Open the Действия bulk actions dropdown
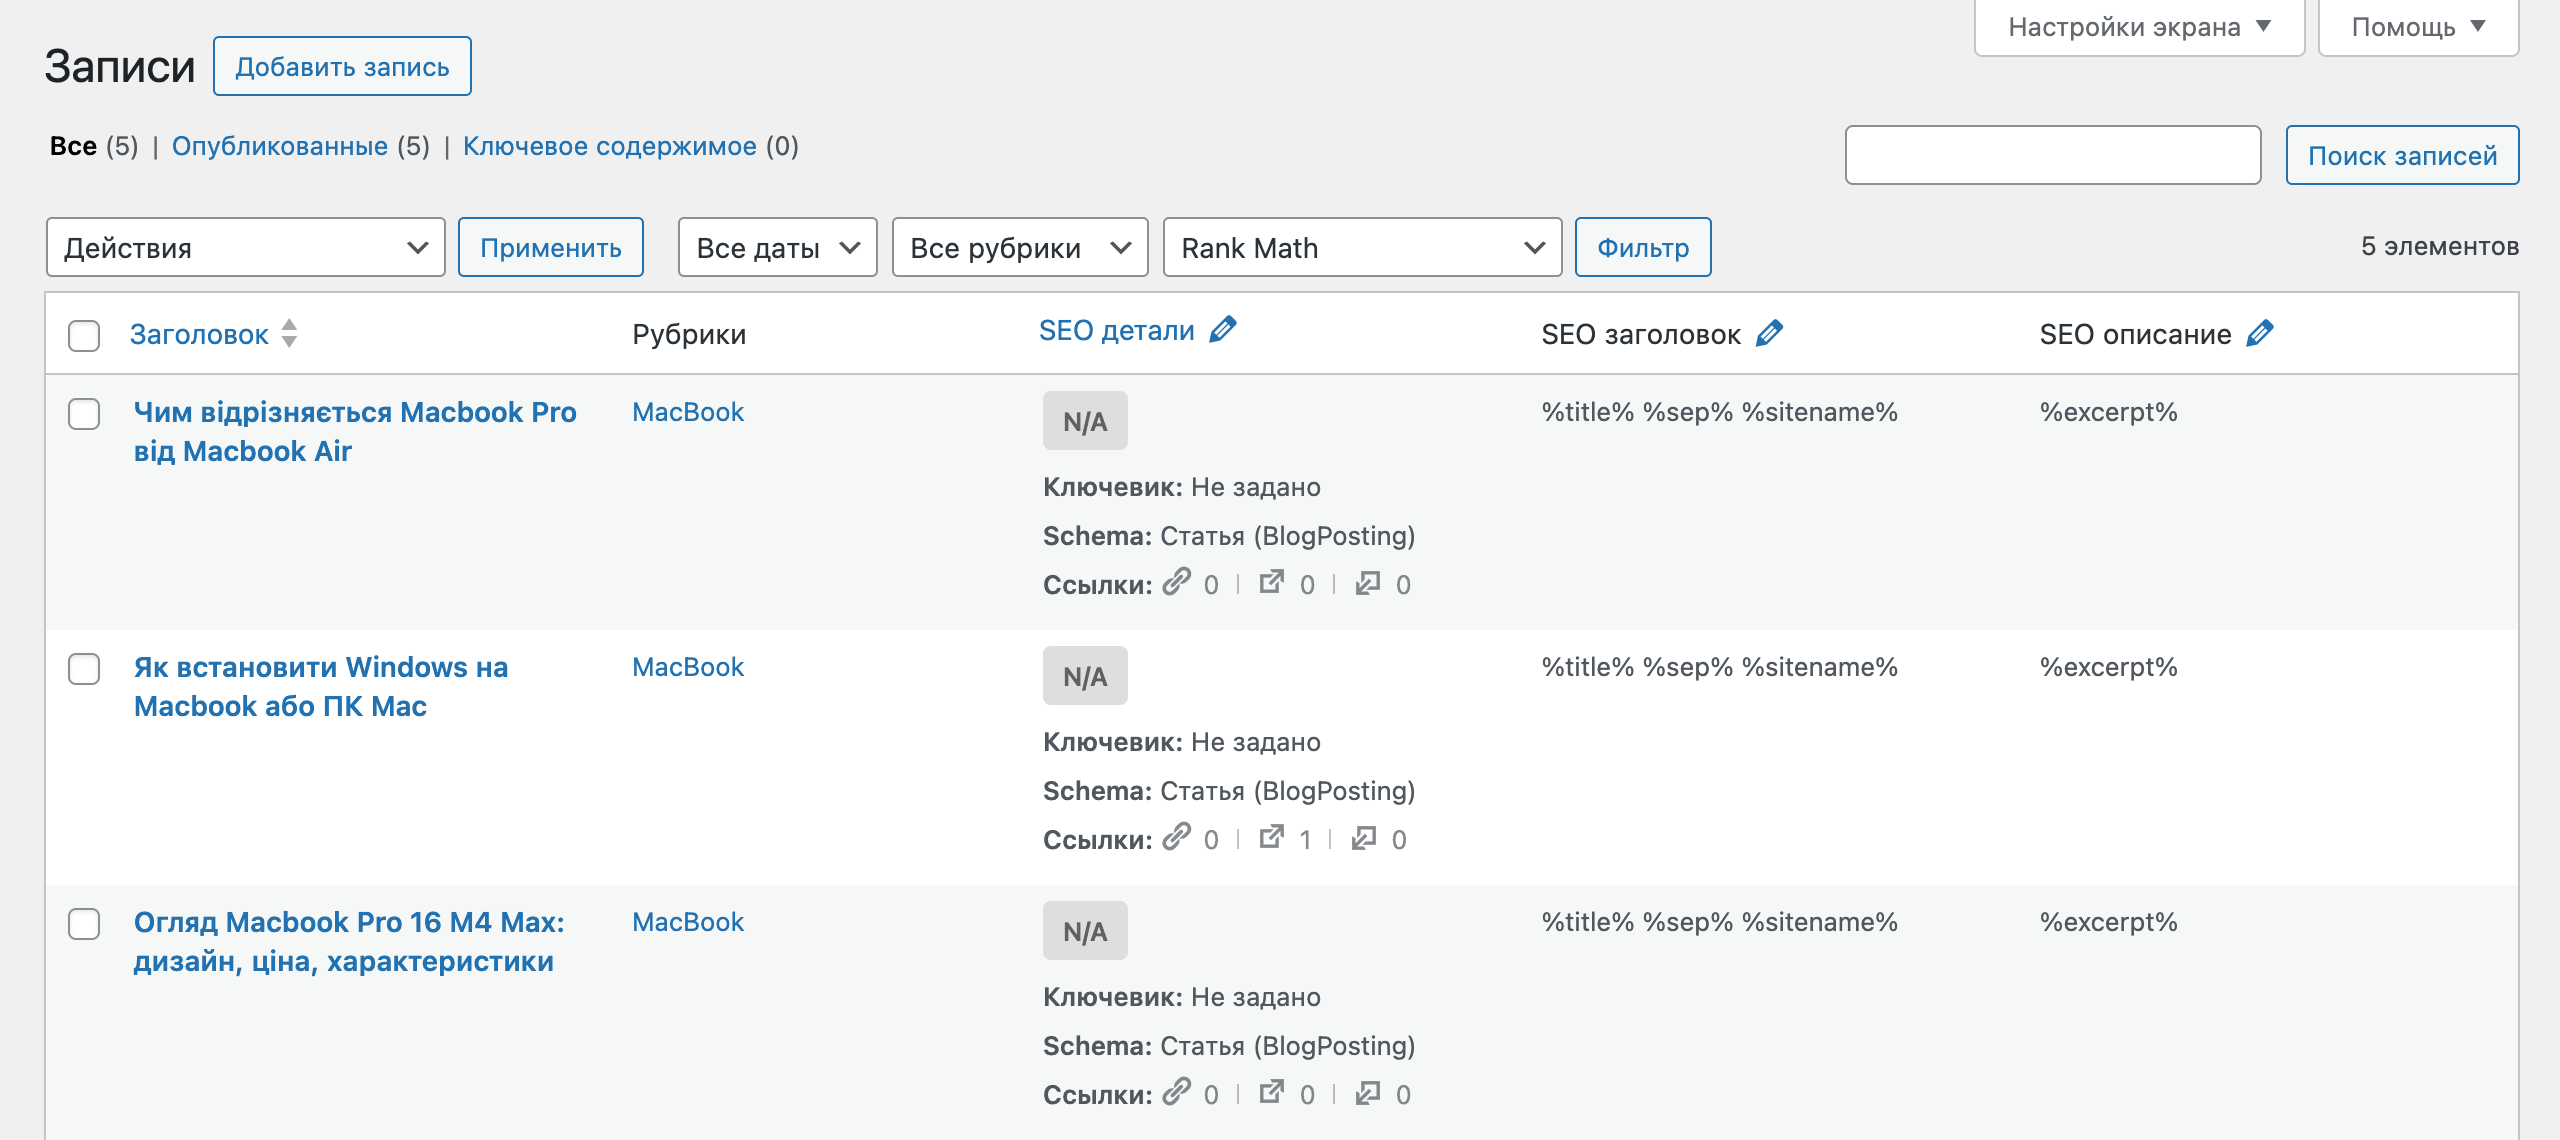This screenshot has width=2560, height=1140. pos(245,247)
